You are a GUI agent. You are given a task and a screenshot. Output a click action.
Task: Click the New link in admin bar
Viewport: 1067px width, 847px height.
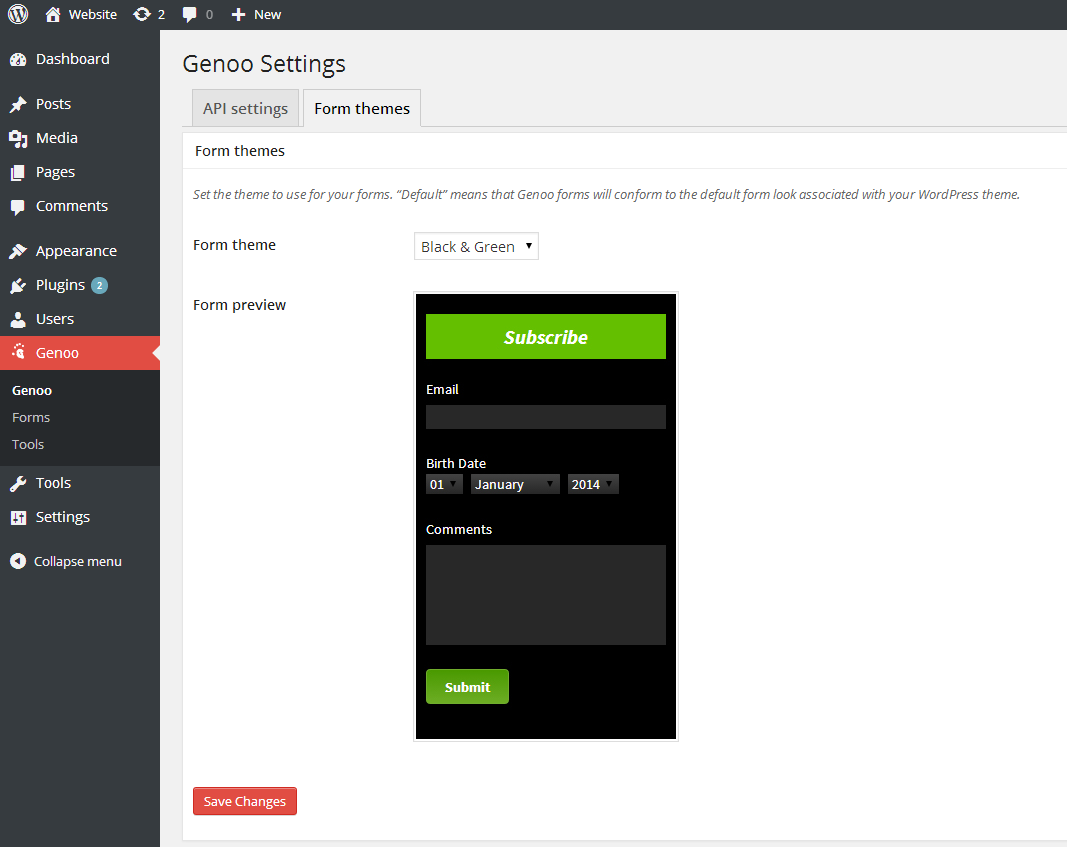[x=267, y=14]
